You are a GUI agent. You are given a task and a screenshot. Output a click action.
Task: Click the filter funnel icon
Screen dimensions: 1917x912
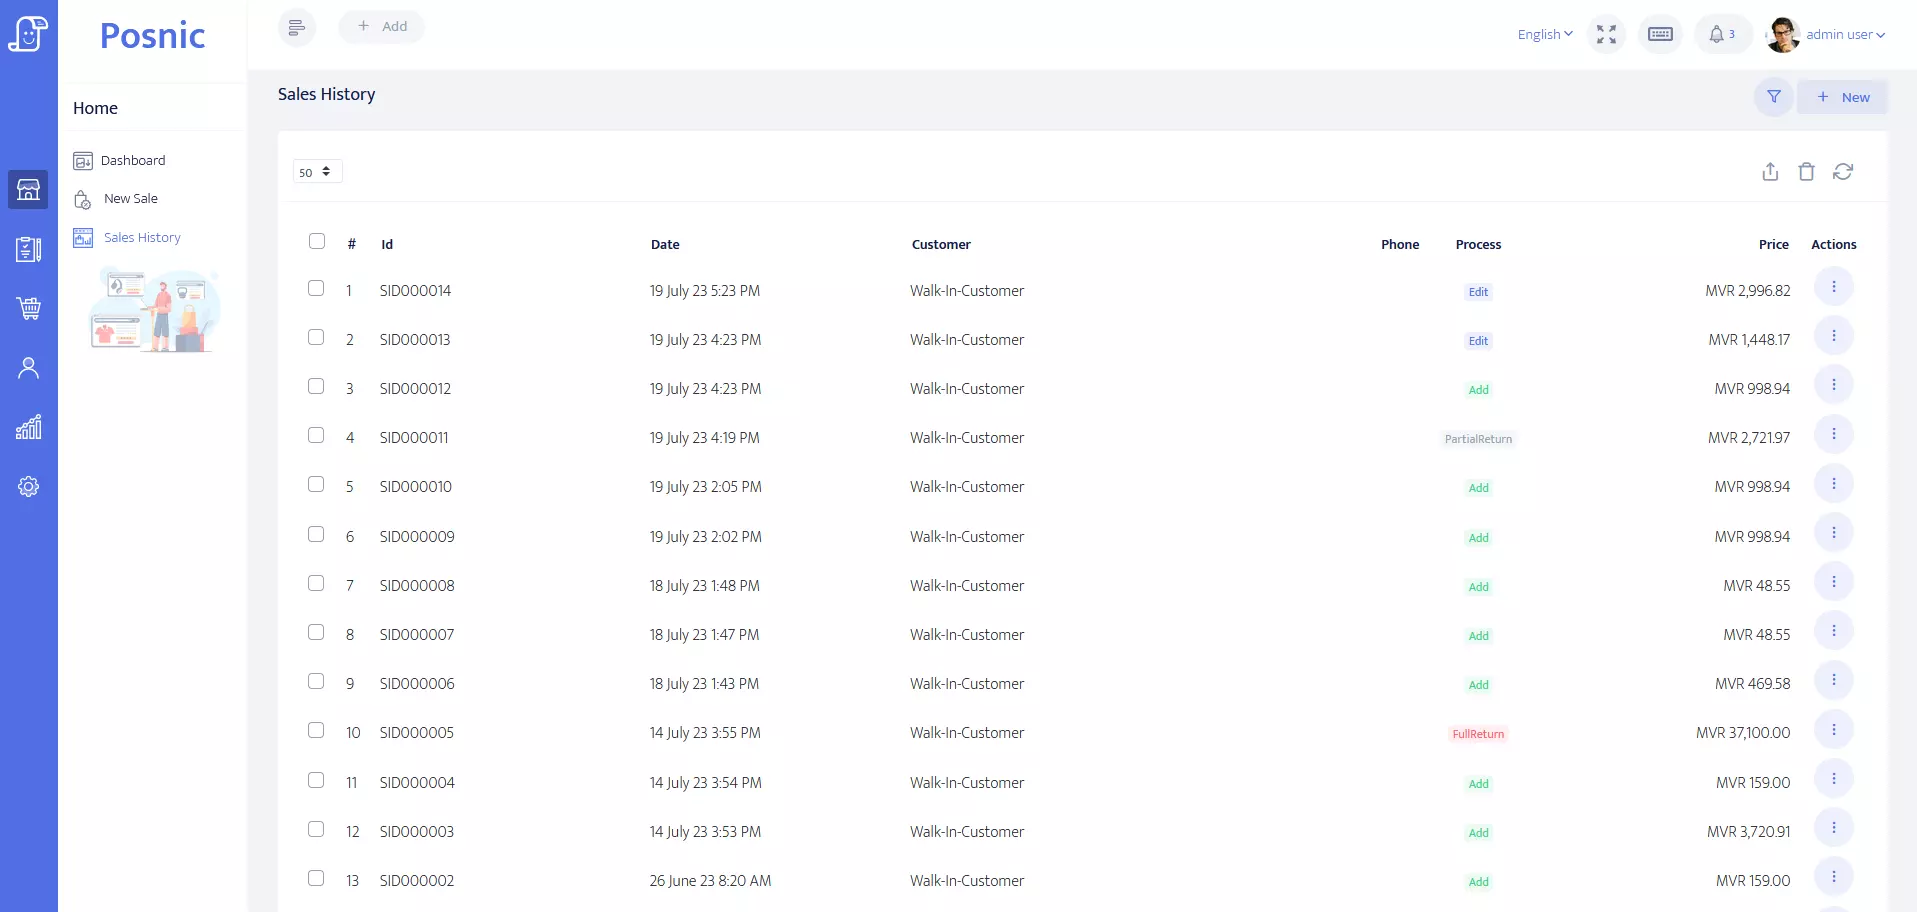tap(1773, 97)
